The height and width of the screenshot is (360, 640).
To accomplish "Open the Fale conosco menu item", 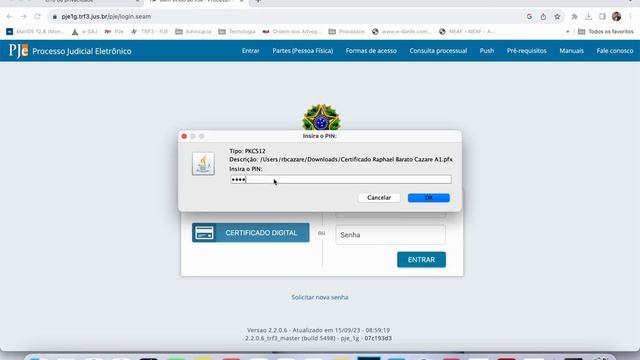I will pos(615,51).
